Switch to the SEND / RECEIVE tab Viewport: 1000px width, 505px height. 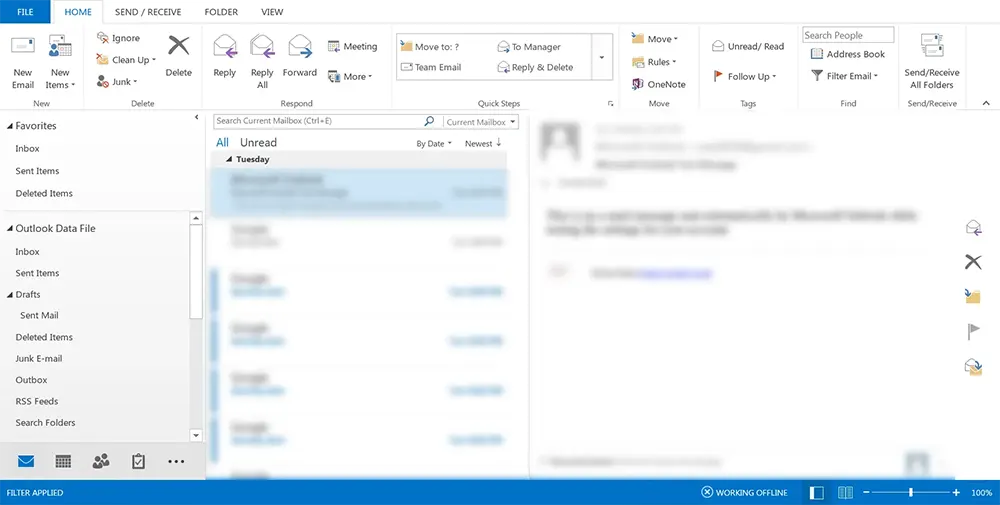tap(148, 11)
